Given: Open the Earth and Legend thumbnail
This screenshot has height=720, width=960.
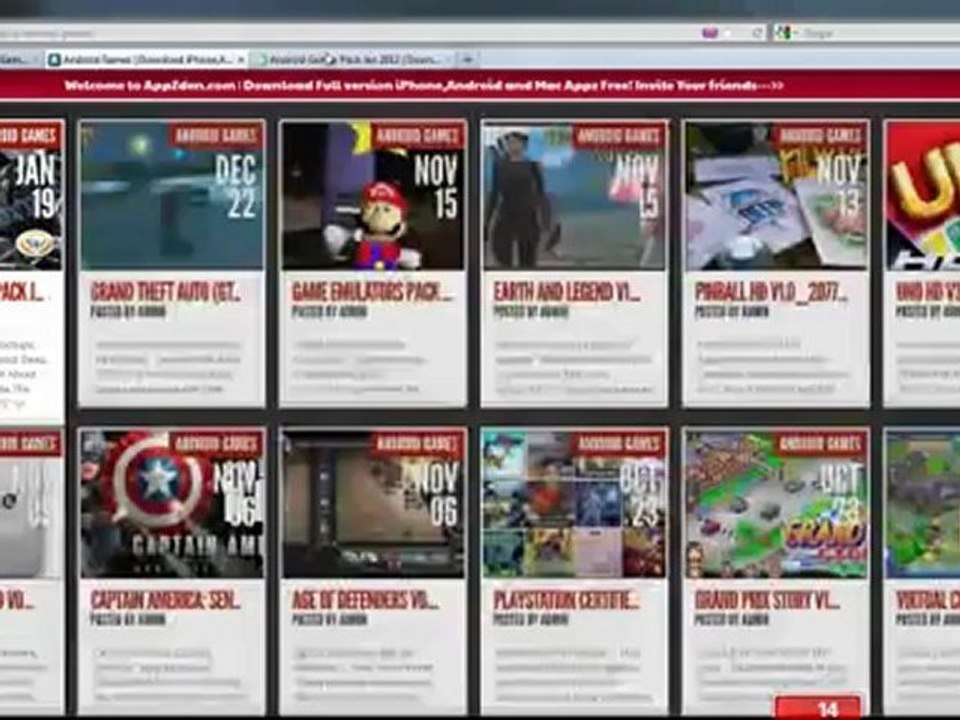Looking at the screenshot, I should [574, 196].
